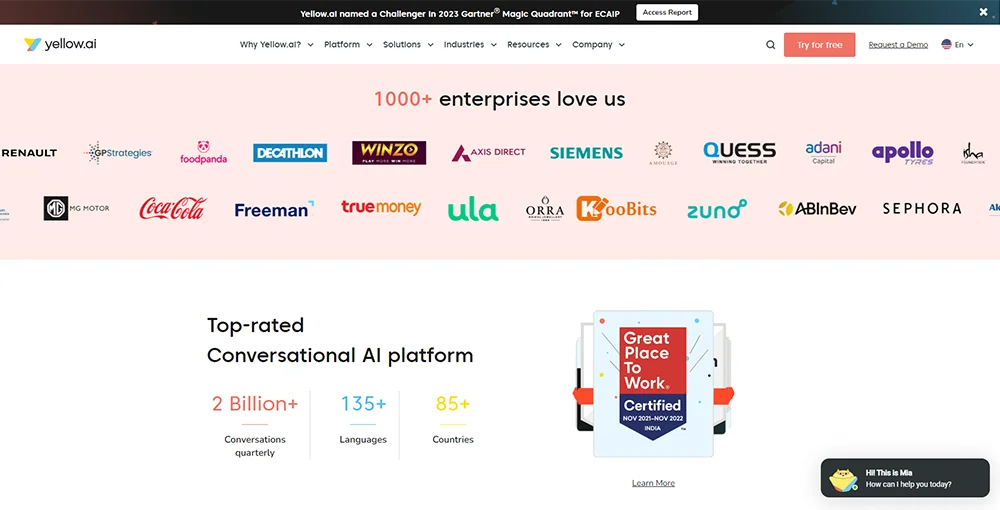1000x510 pixels.
Task: Click the Mia chatbot avatar icon
Action: click(843, 479)
